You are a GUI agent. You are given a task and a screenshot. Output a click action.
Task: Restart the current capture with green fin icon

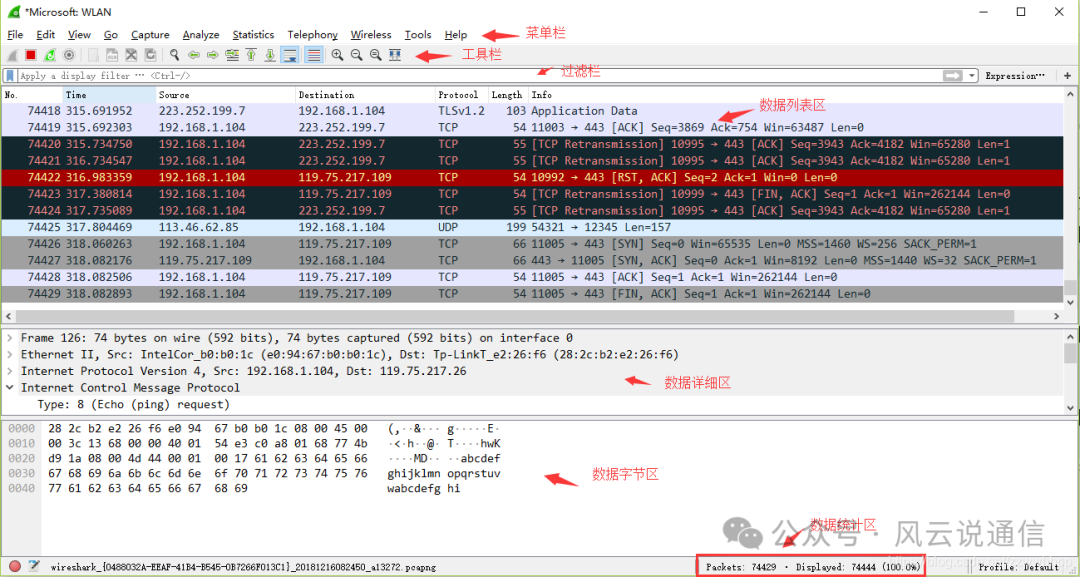tap(50, 55)
